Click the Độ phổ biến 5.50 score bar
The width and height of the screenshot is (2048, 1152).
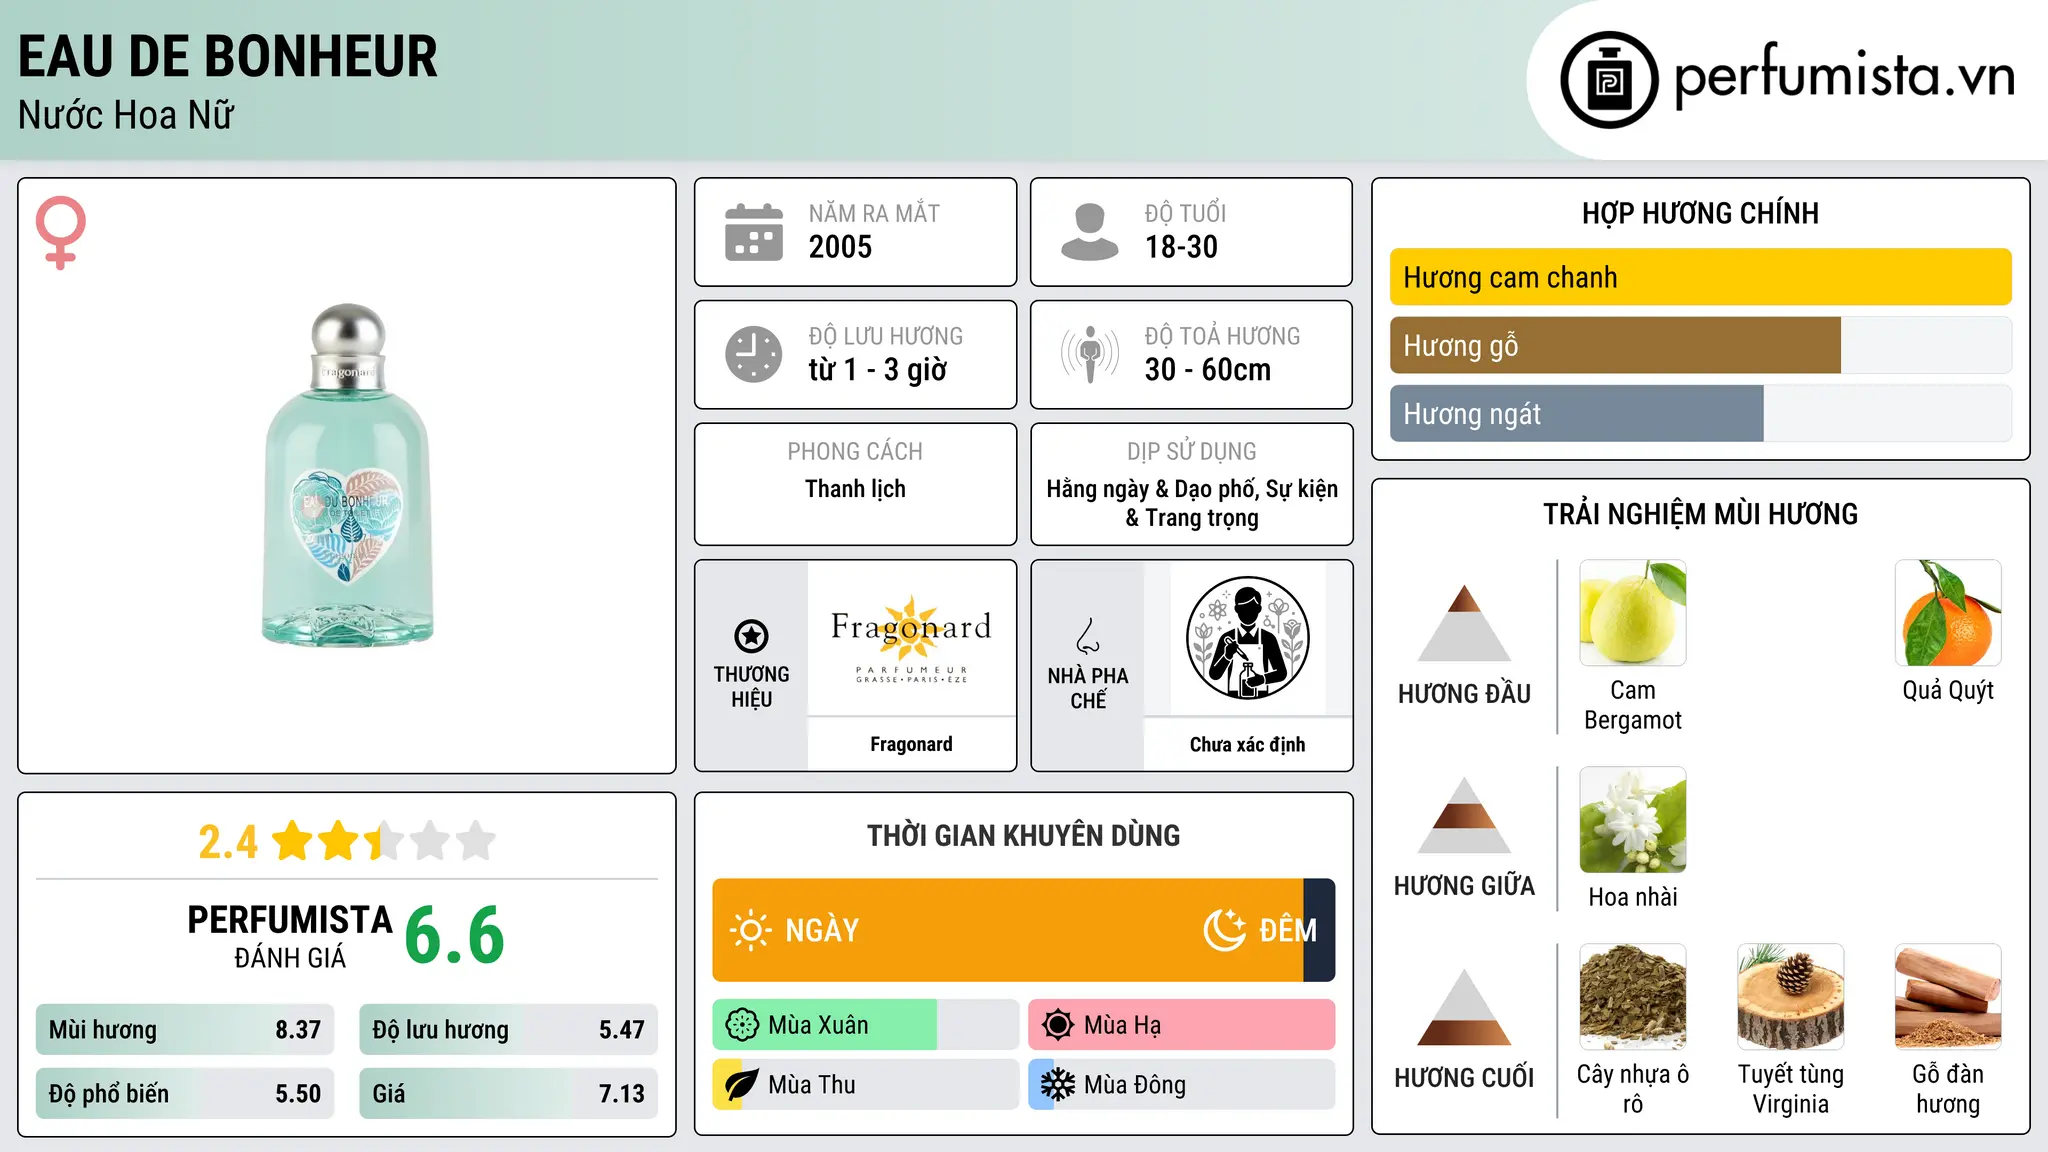(x=185, y=1094)
